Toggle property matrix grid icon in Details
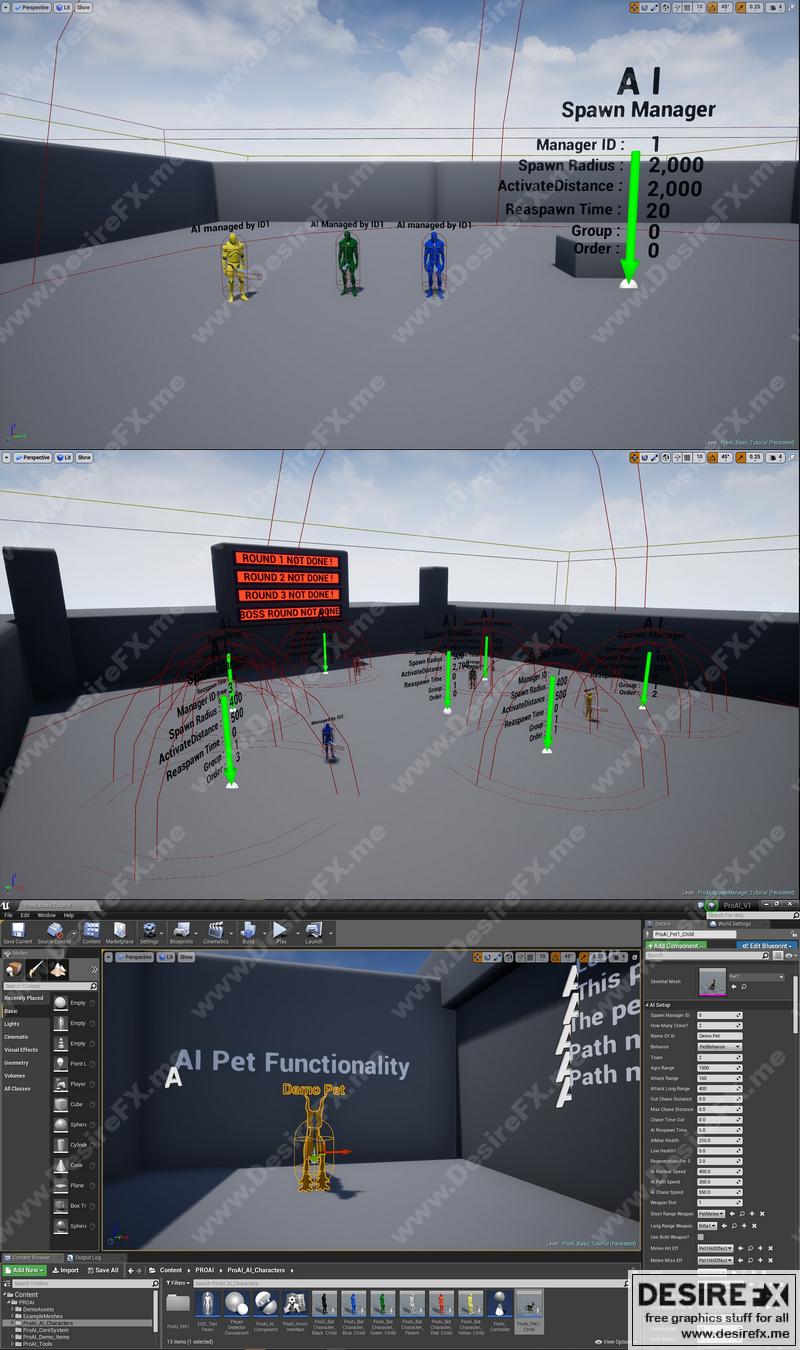The image size is (800, 1350). coord(778,956)
